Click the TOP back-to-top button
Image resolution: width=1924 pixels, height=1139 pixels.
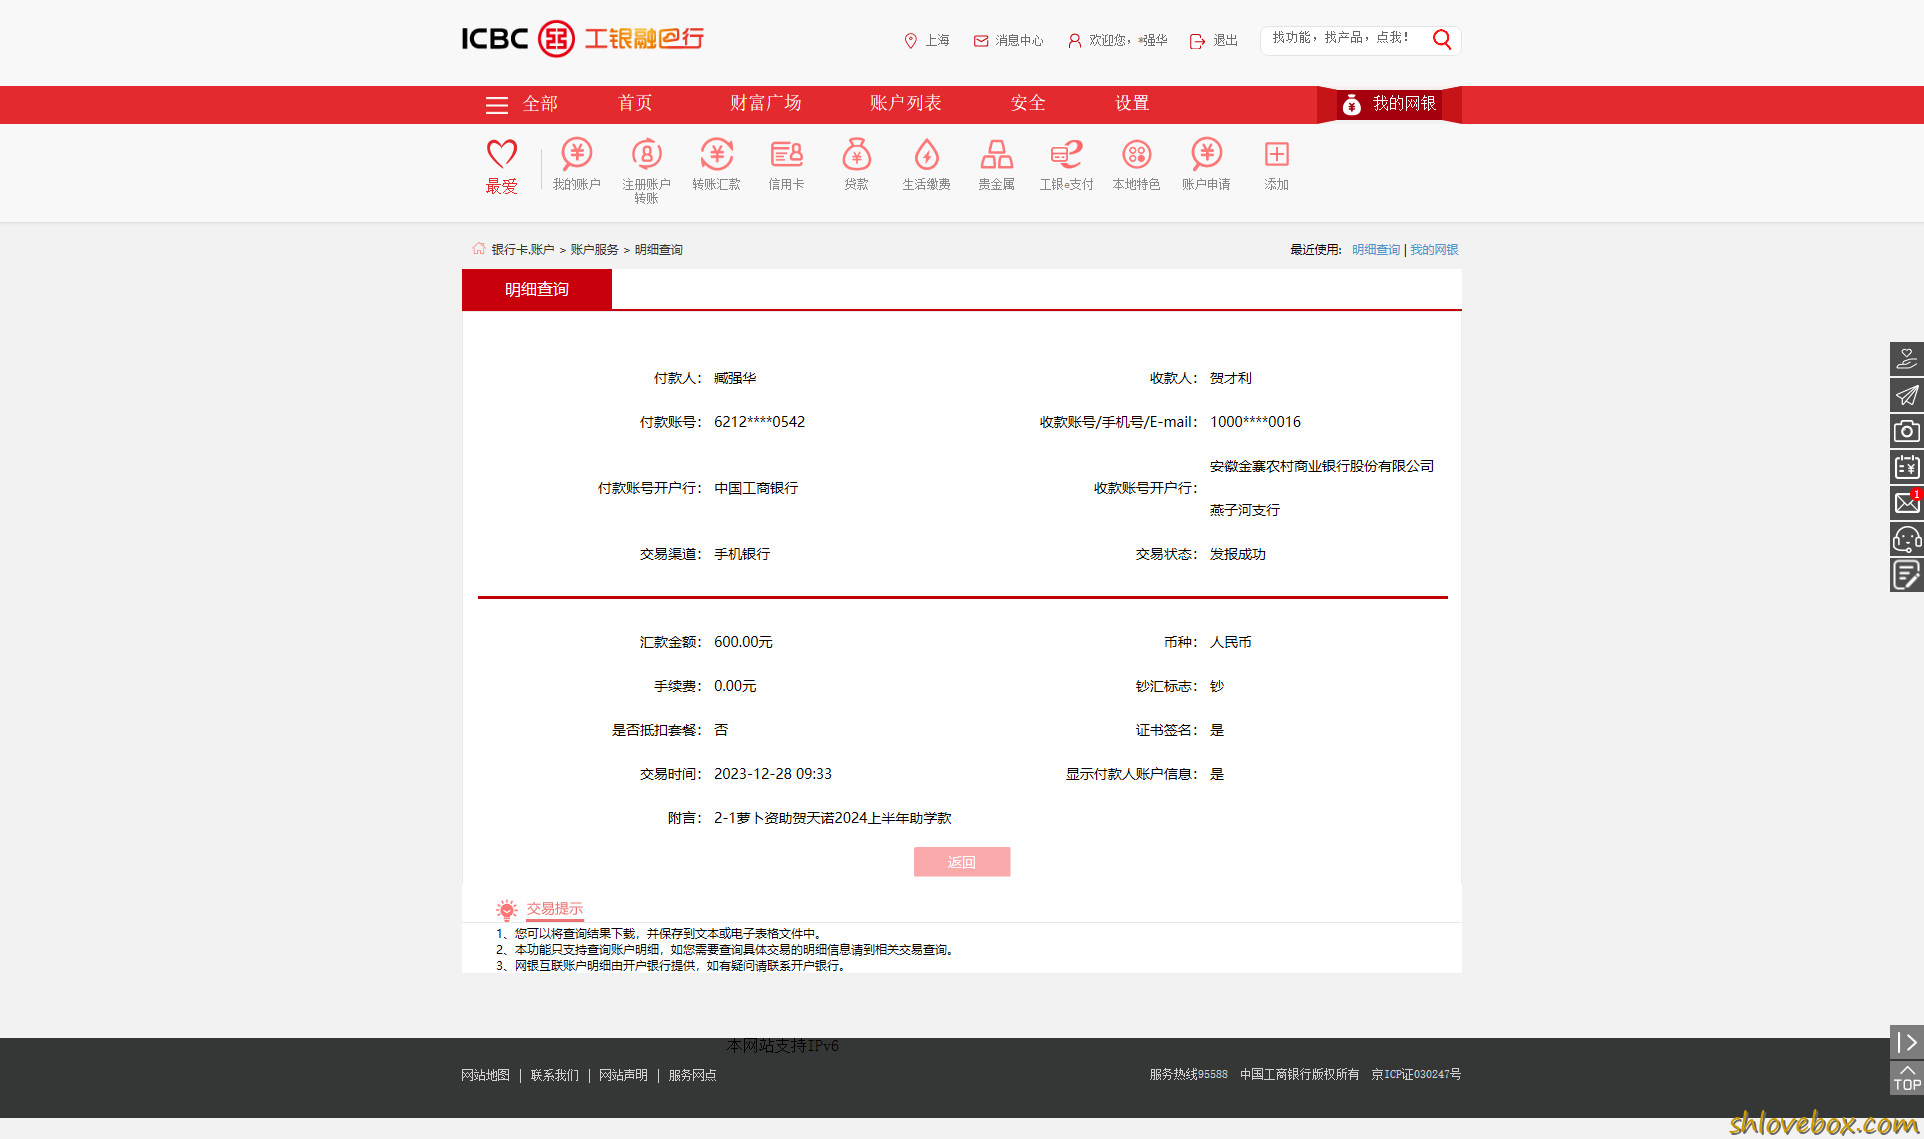(x=1907, y=1078)
